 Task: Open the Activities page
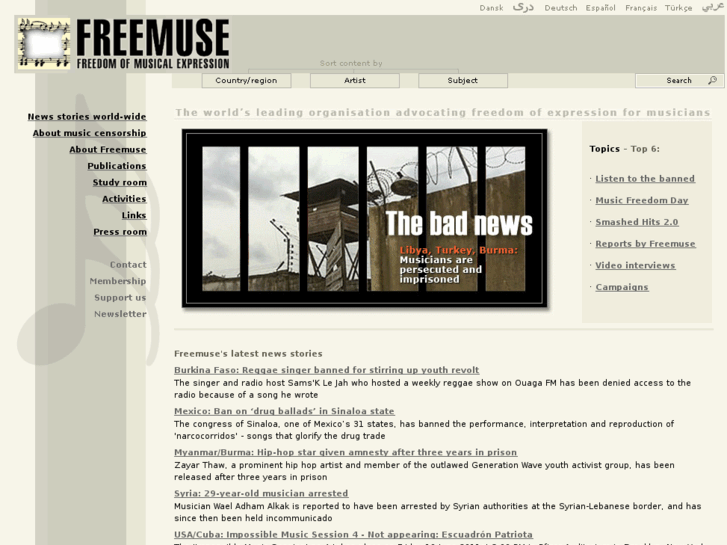[124, 199]
